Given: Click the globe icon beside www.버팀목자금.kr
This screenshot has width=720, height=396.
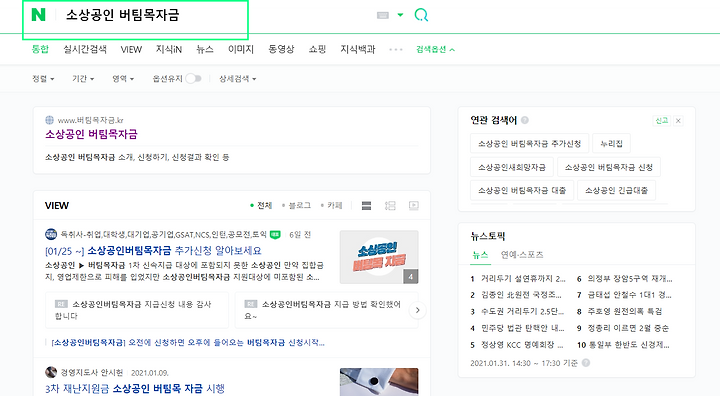Looking at the screenshot, I should point(50,120).
